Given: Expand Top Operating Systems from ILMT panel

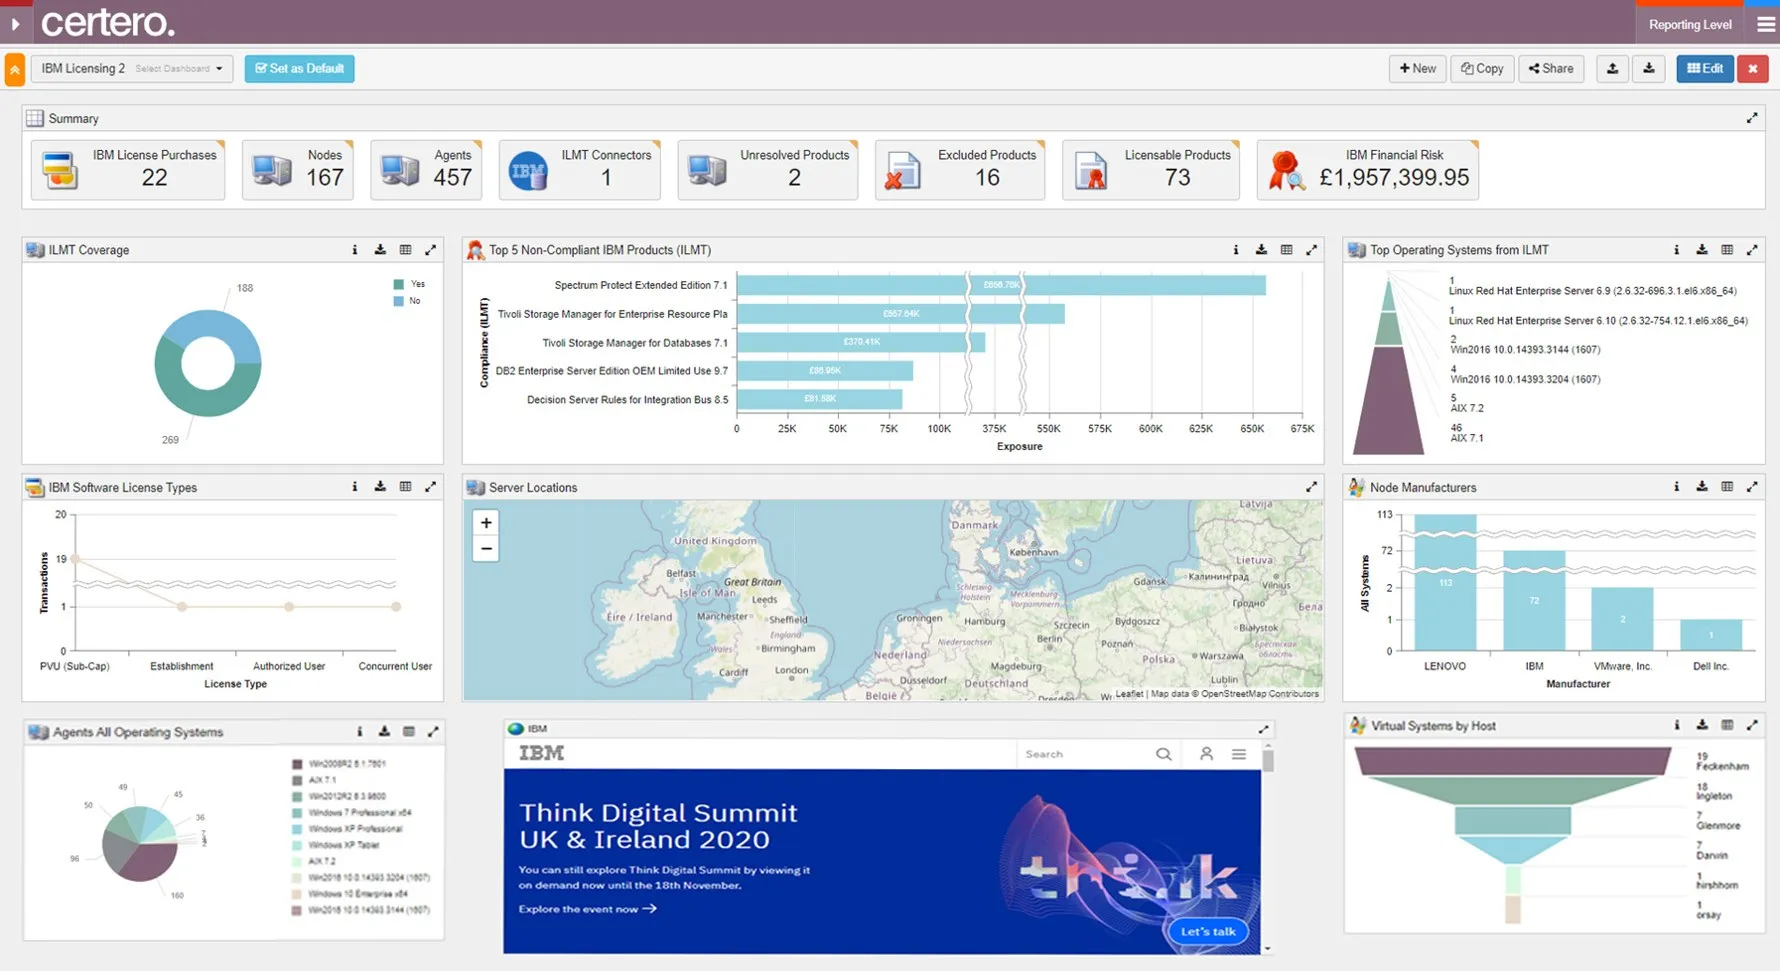Looking at the screenshot, I should (1752, 250).
